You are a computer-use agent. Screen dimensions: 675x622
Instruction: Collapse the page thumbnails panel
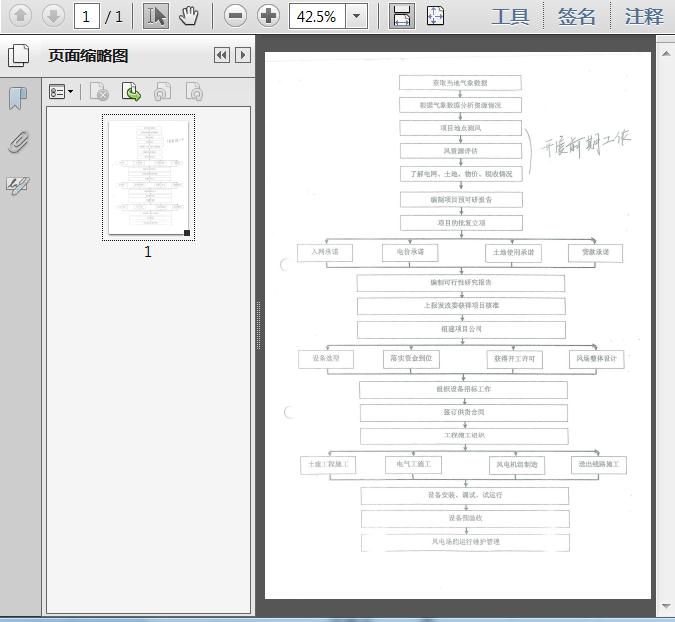222,56
